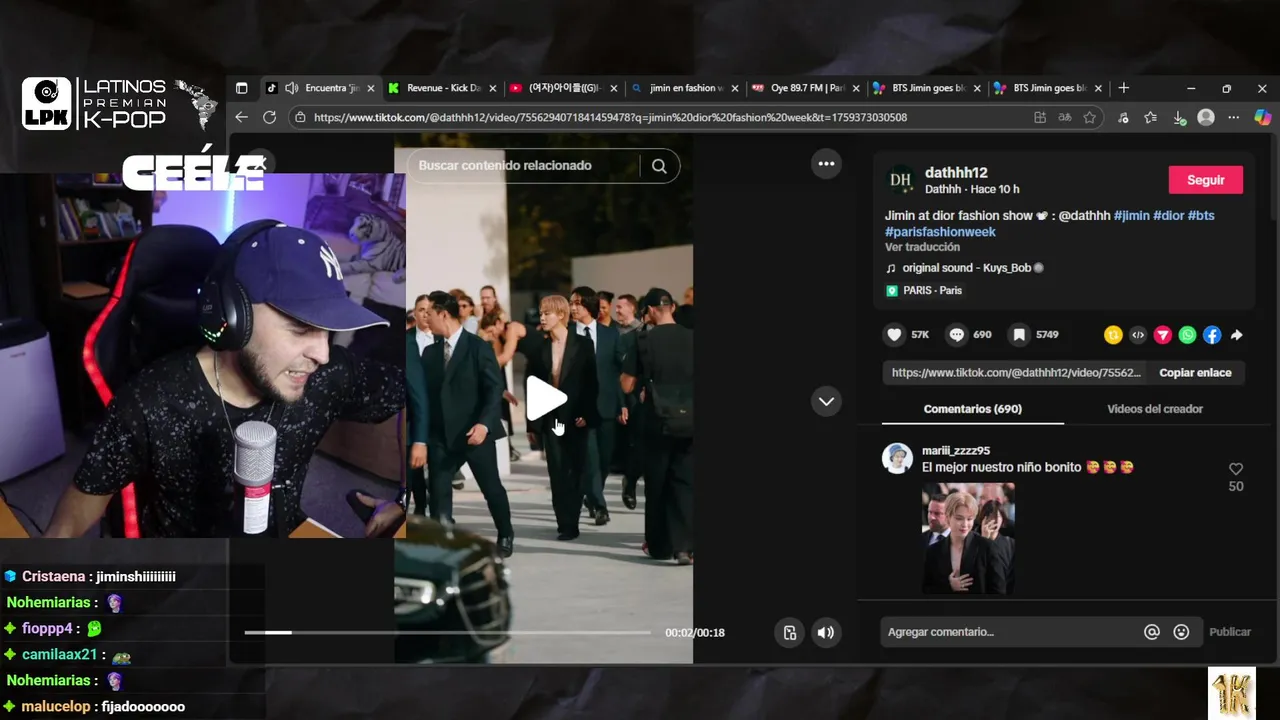Screen dimensions: 1280x720
Task: Open the #bts hashtag link
Action: (1201, 216)
